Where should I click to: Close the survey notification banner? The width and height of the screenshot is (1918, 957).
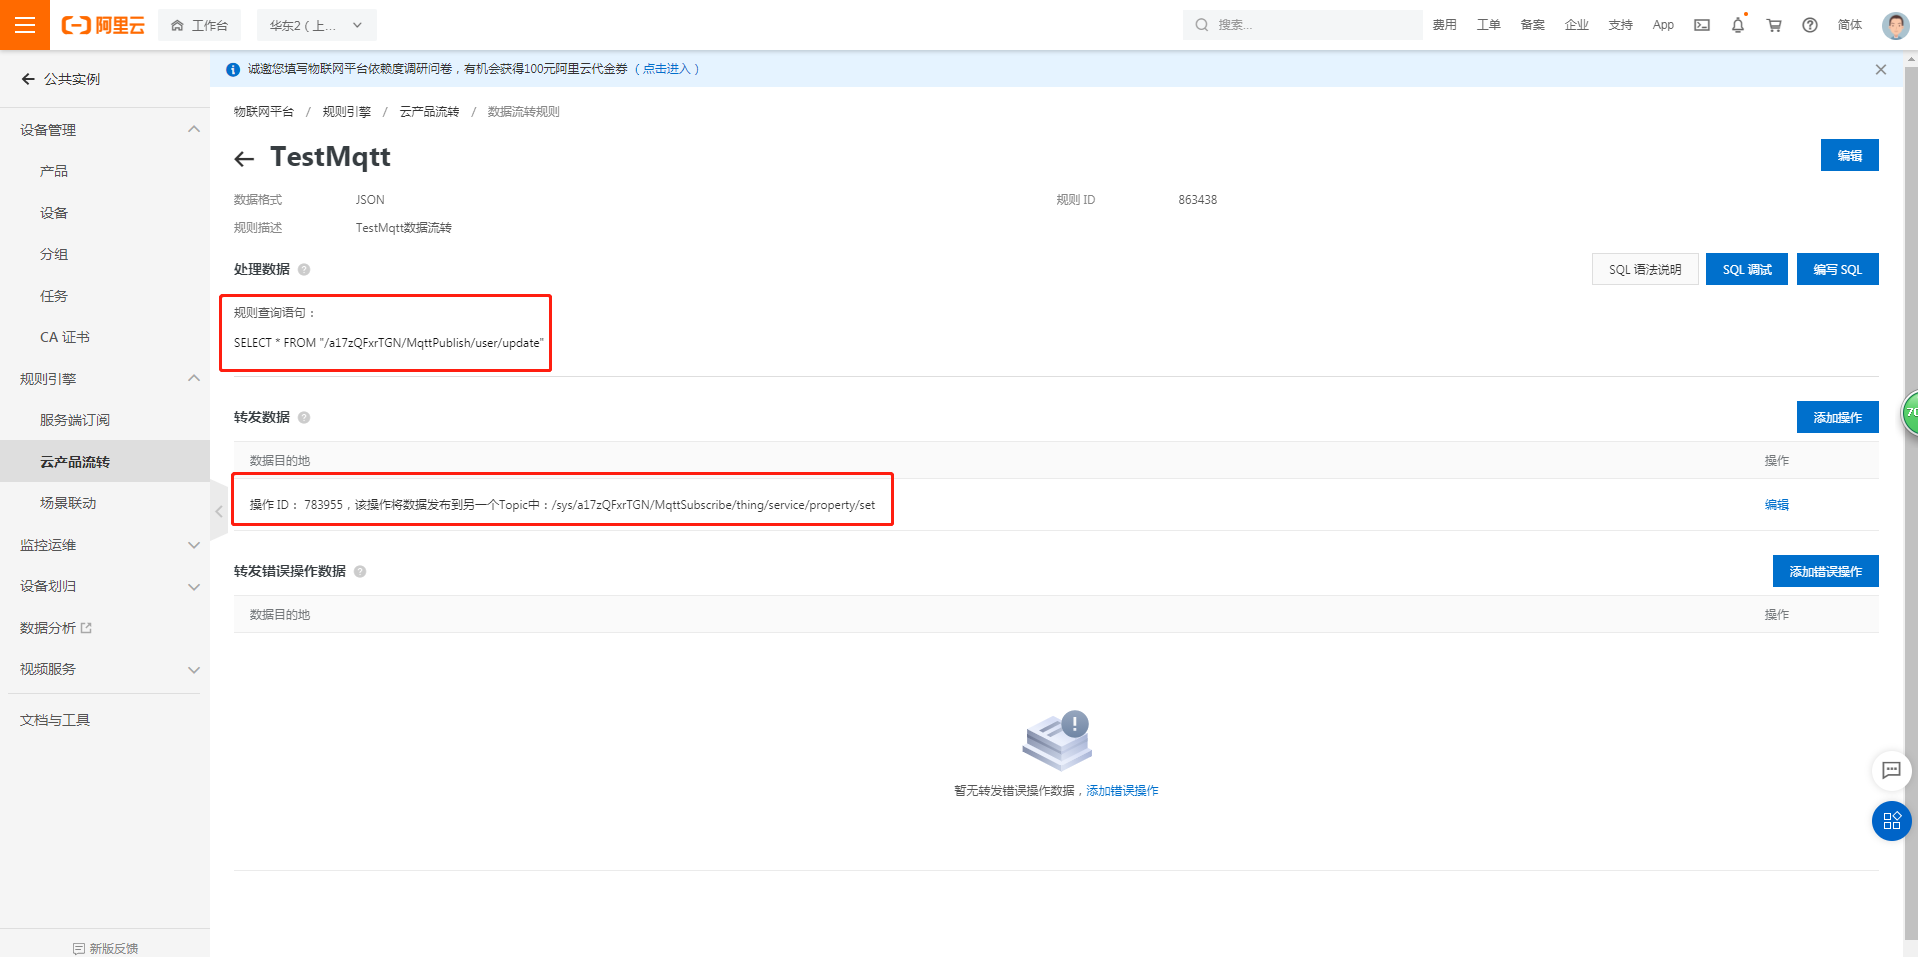click(x=1881, y=69)
